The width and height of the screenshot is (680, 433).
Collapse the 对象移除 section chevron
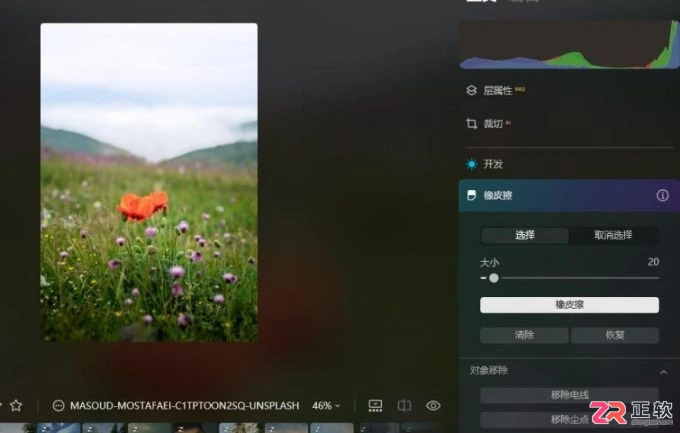664,372
